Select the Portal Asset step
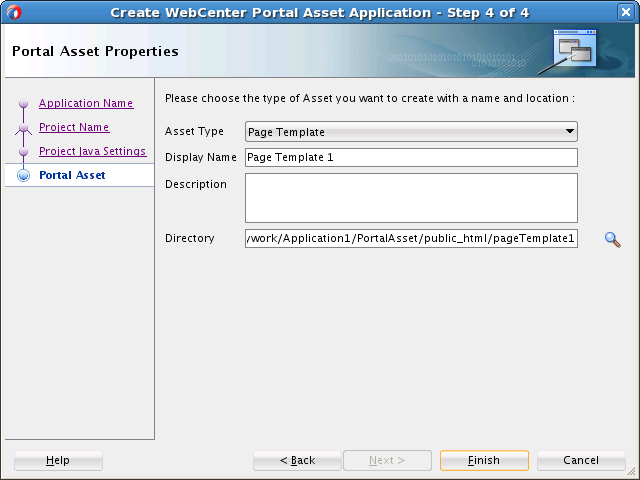640x480 pixels. click(x=72, y=175)
